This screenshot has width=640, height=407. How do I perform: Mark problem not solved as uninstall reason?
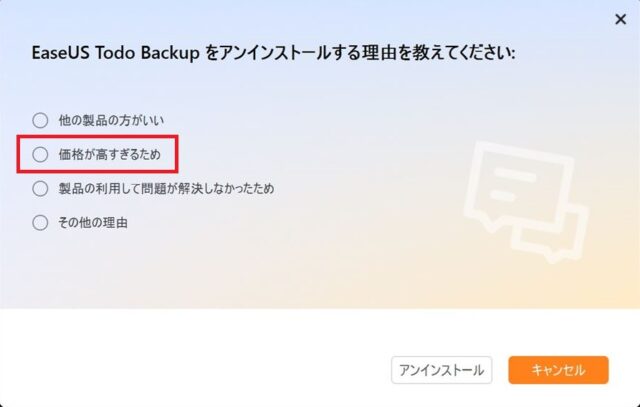[x=40, y=189]
